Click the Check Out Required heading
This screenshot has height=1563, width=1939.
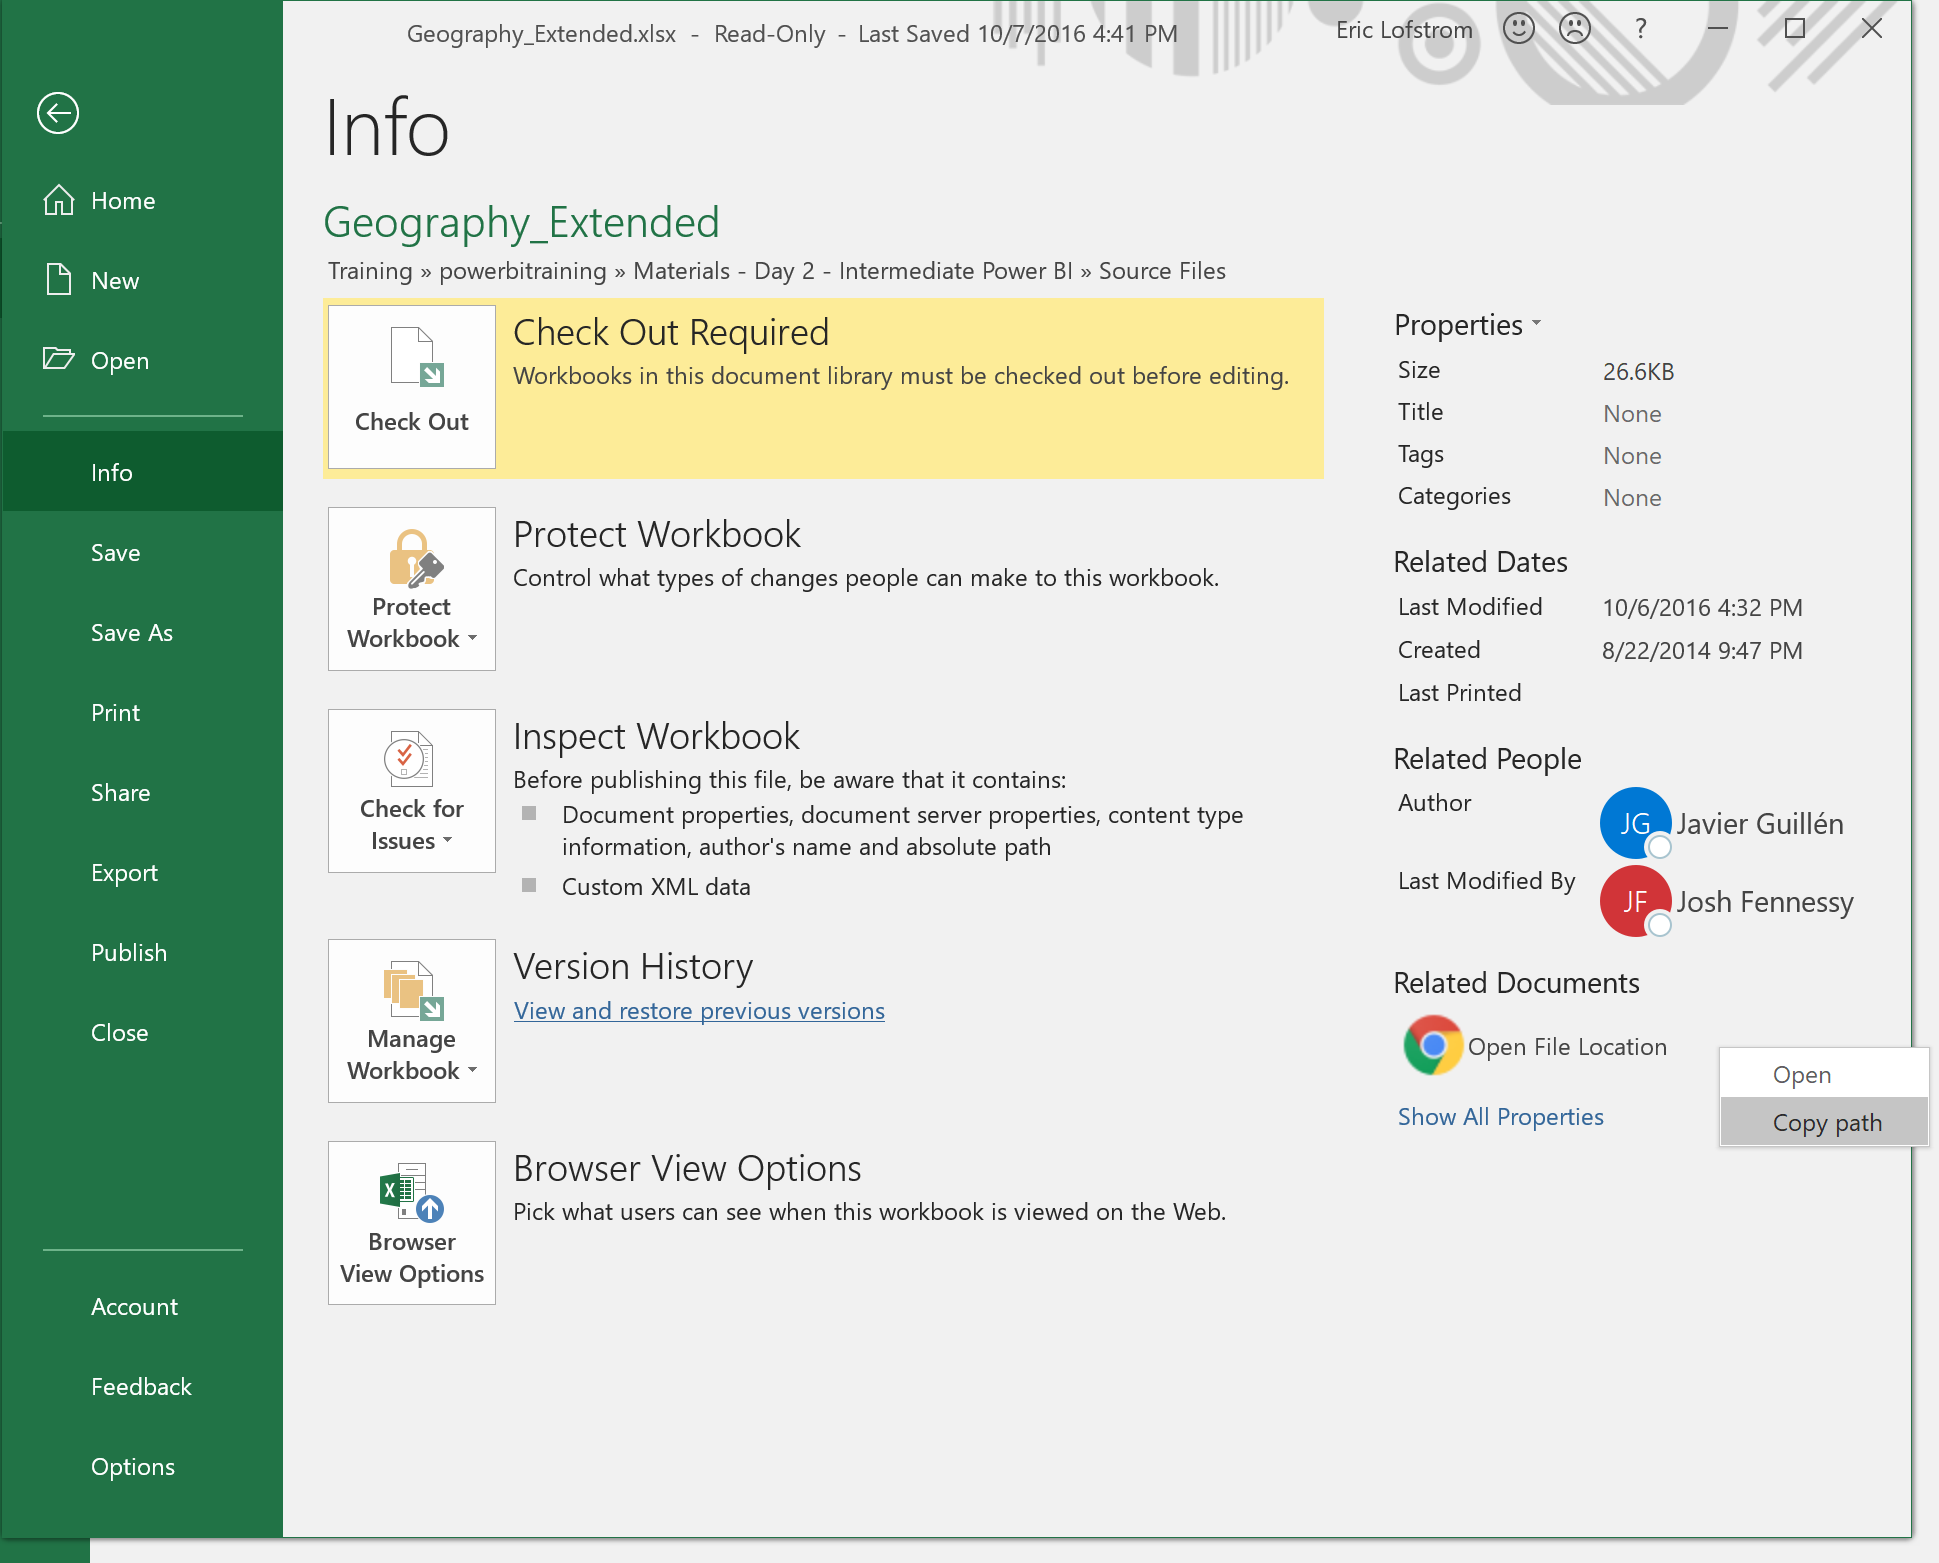tap(671, 332)
